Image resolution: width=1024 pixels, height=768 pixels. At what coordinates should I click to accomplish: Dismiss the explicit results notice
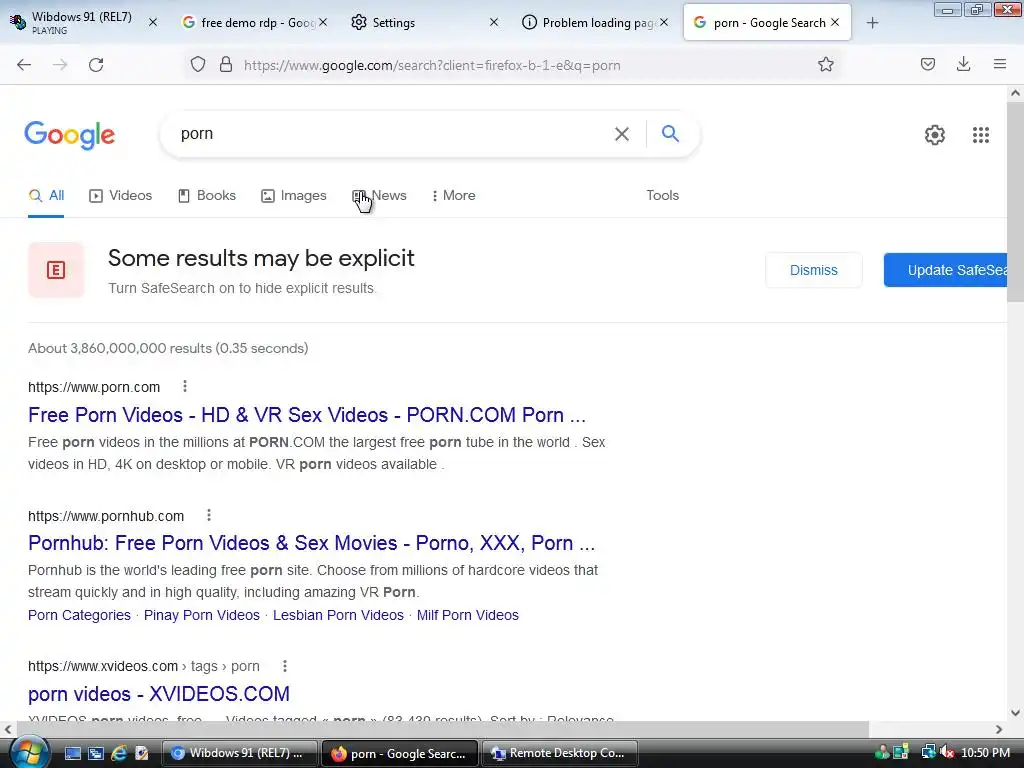[813, 270]
